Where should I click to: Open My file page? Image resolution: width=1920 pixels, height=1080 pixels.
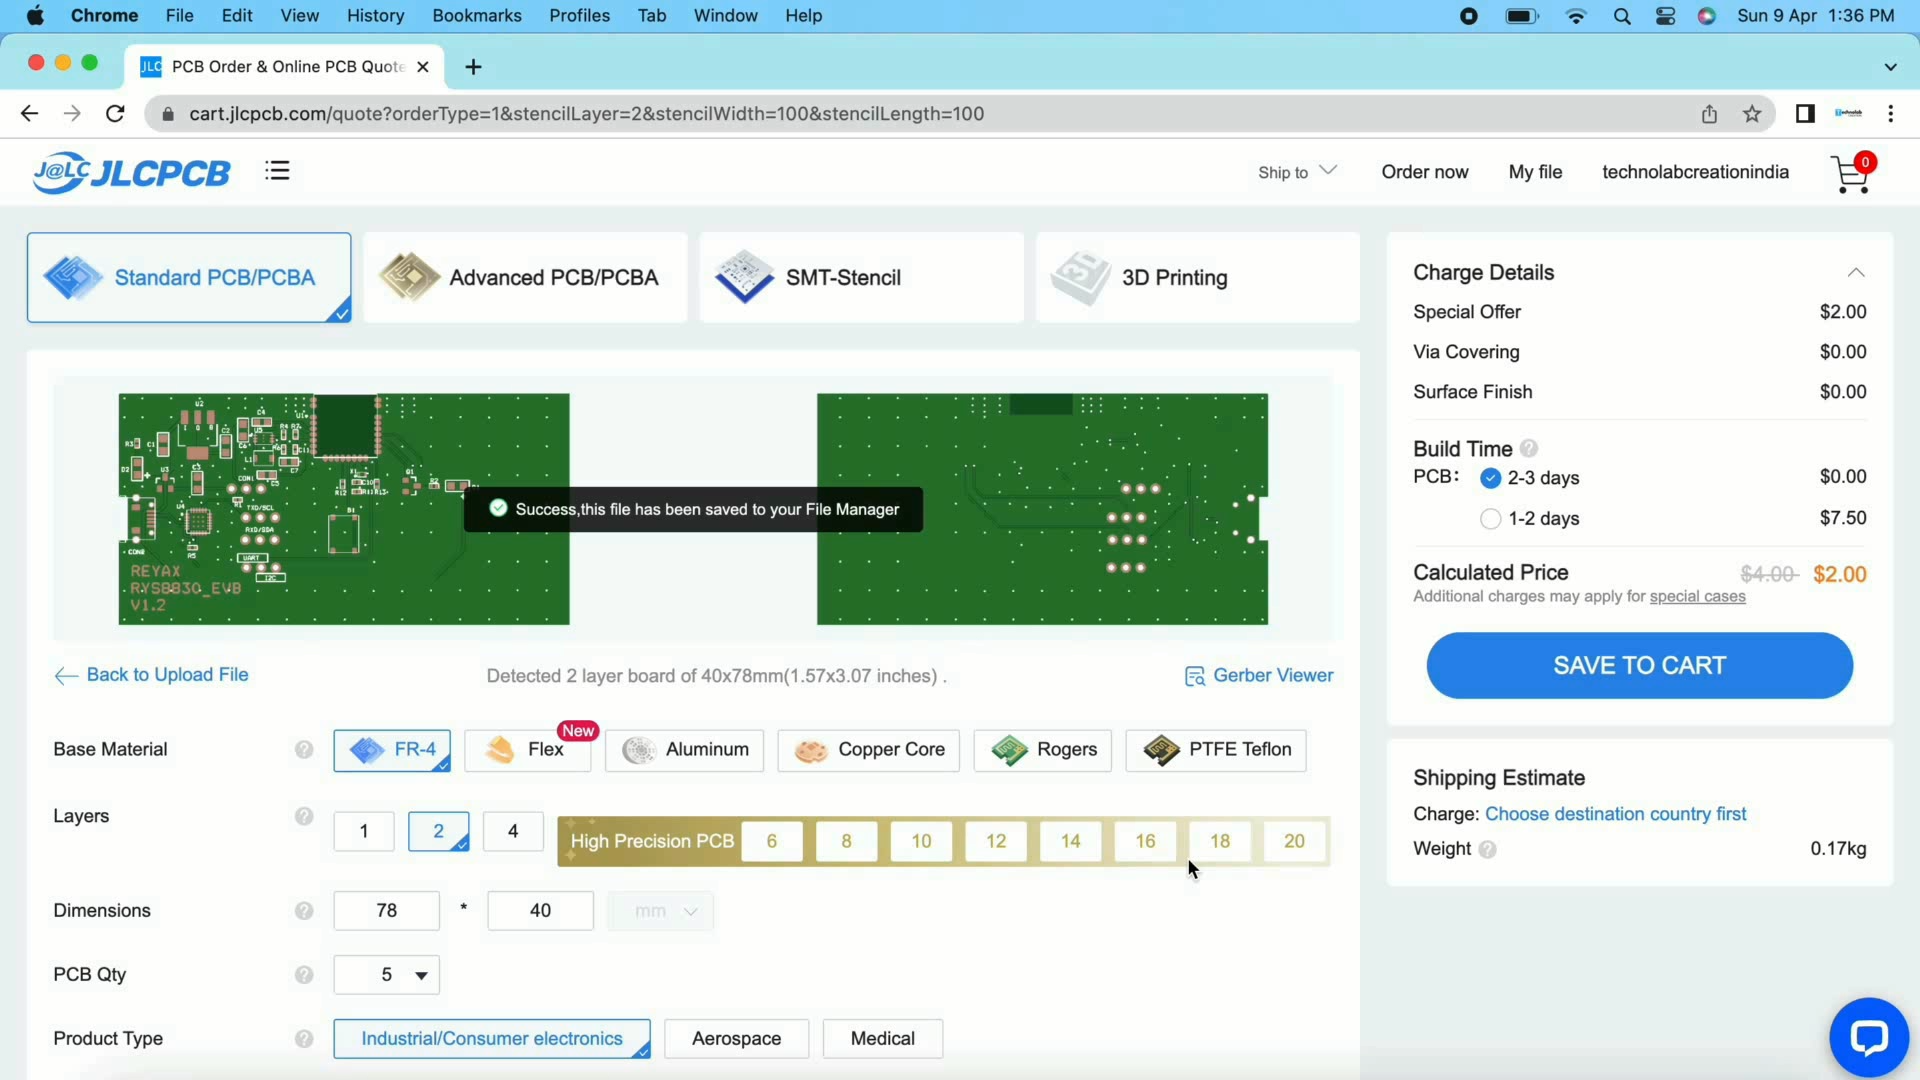1535,172
